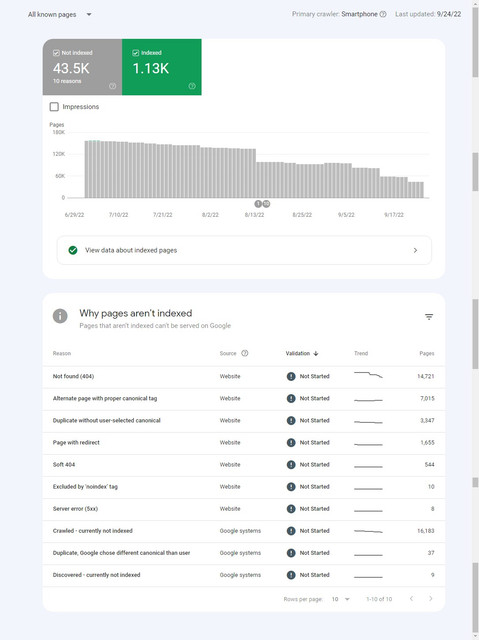Click the Validation sort arrow

click(316, 353)
